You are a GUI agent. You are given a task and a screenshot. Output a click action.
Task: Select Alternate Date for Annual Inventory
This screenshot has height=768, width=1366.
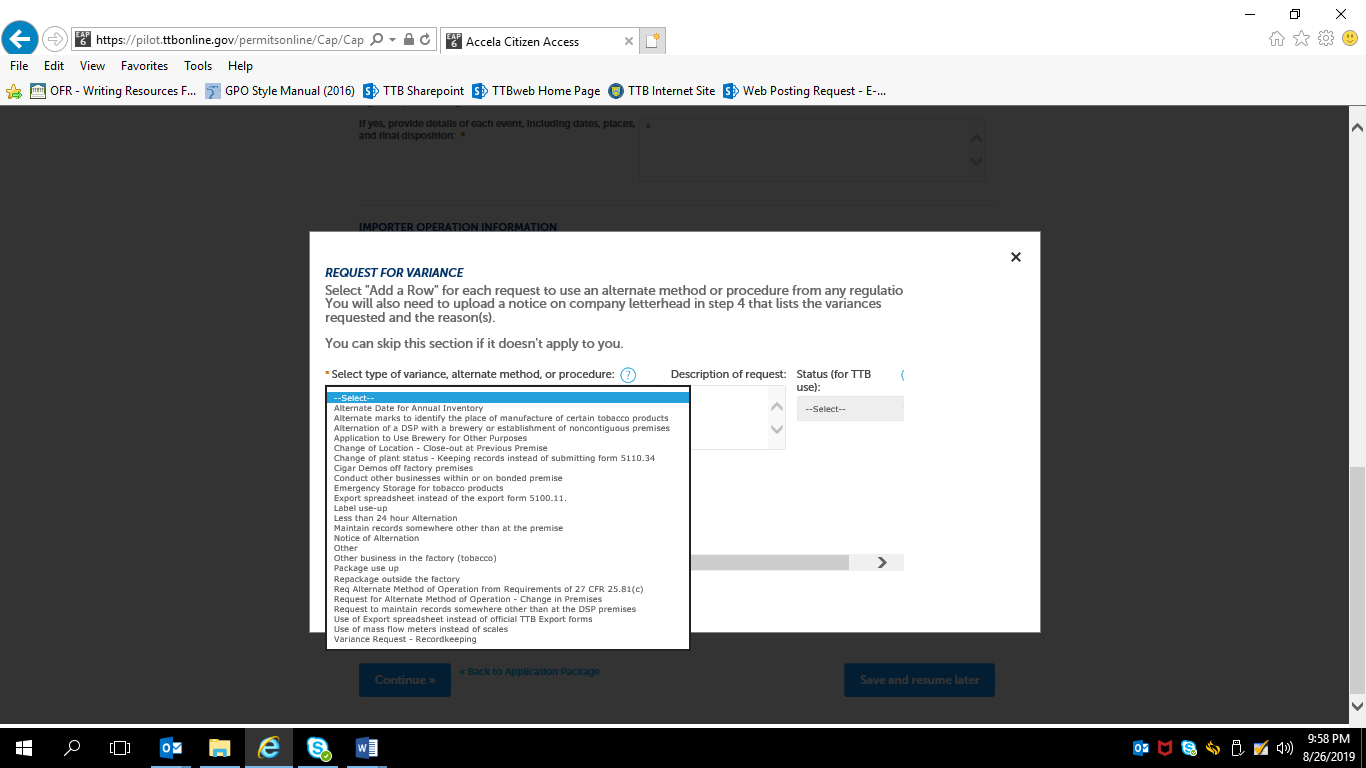[x=508, y=408]
